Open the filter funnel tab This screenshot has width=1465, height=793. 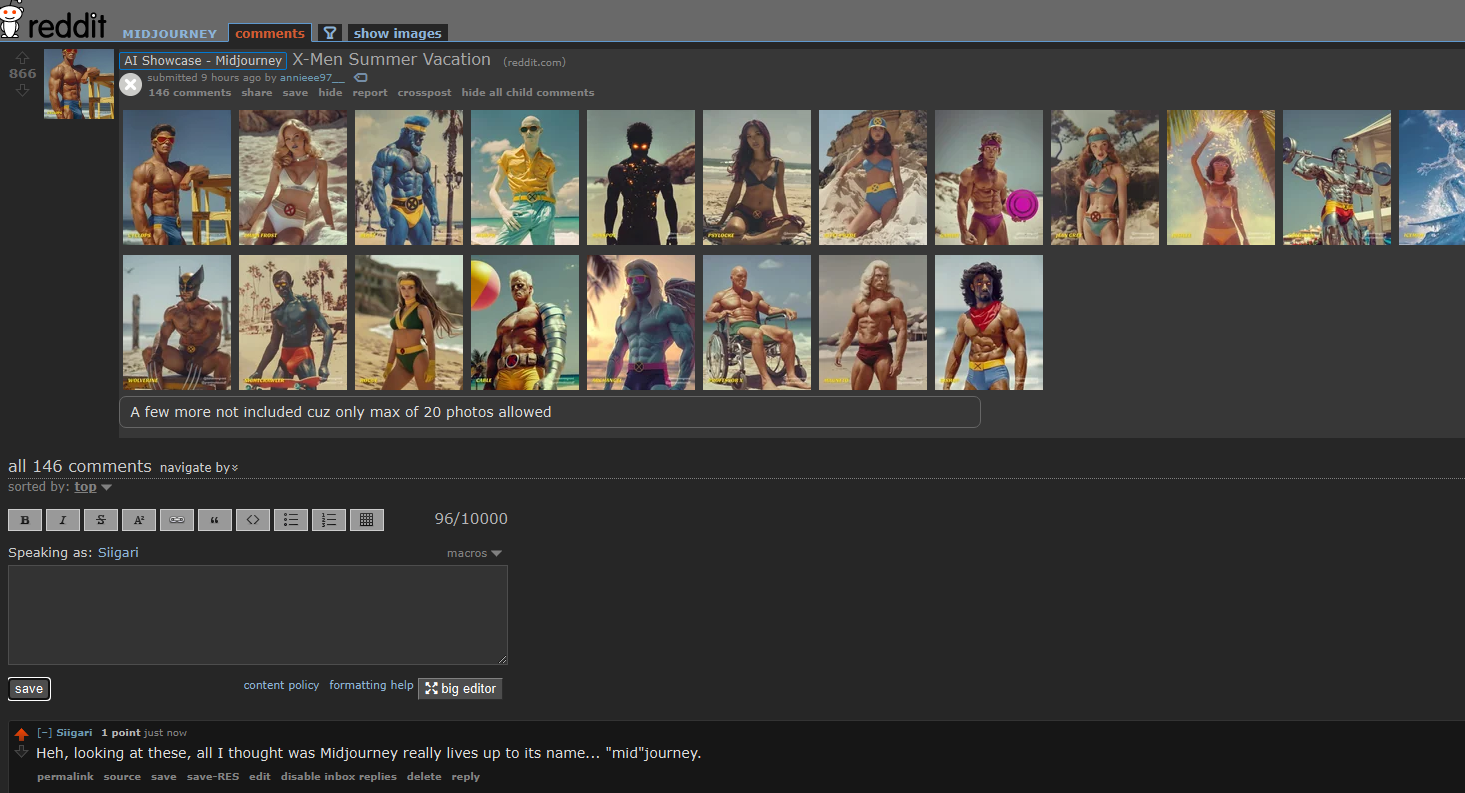pos(329,33)
